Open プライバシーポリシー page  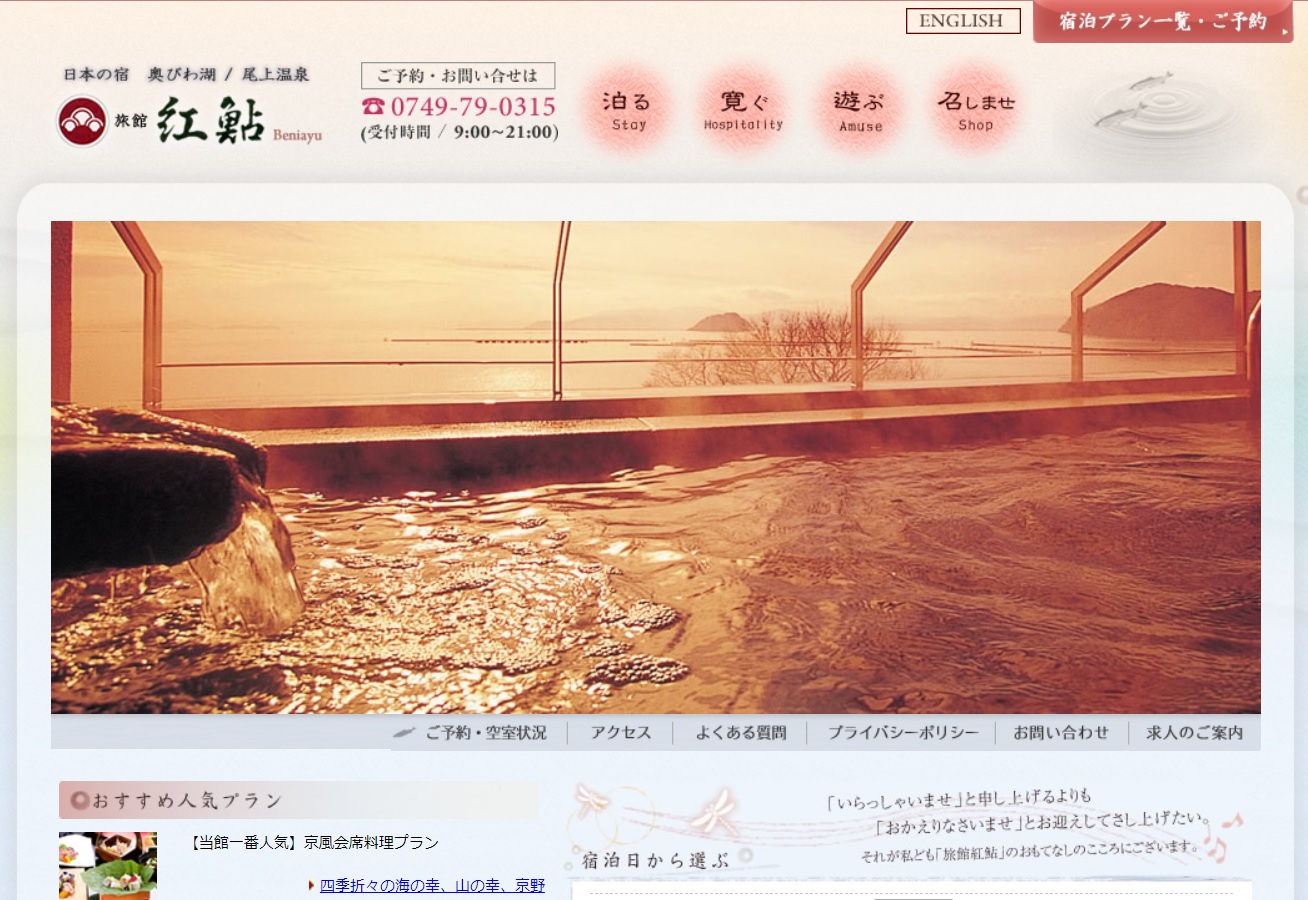point(903,733)
